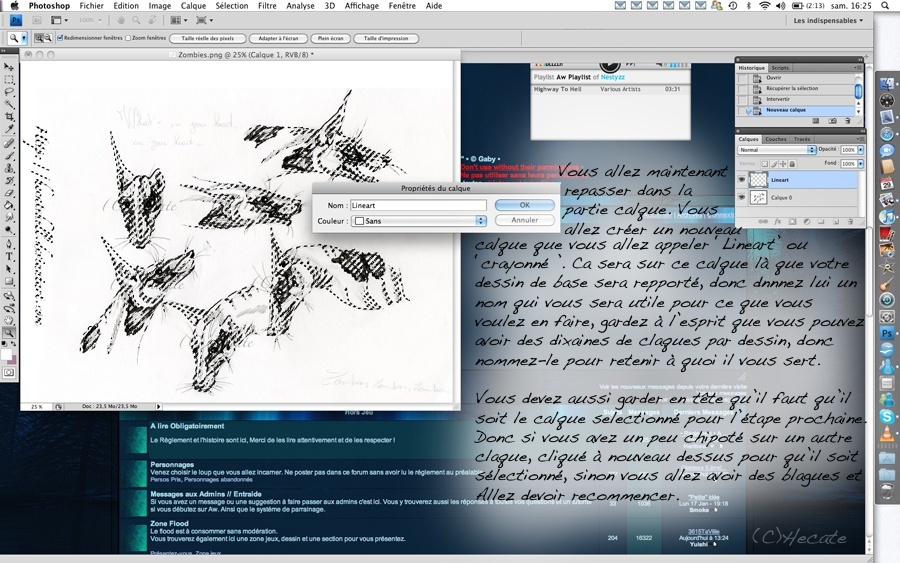Click the zoom in mode icon

tap(40, 38)
